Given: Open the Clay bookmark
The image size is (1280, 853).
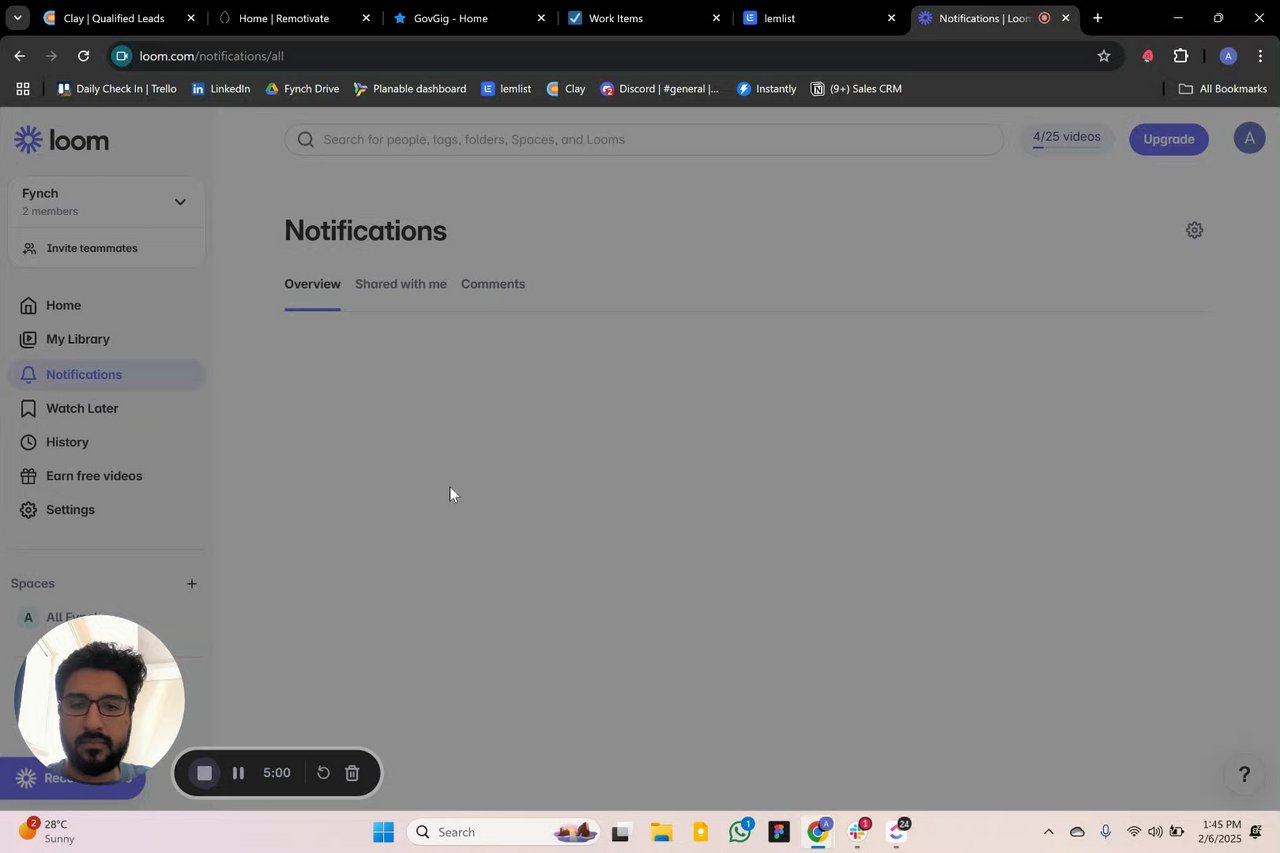Looking at the screenshot, I should click(x=566, y=89).
